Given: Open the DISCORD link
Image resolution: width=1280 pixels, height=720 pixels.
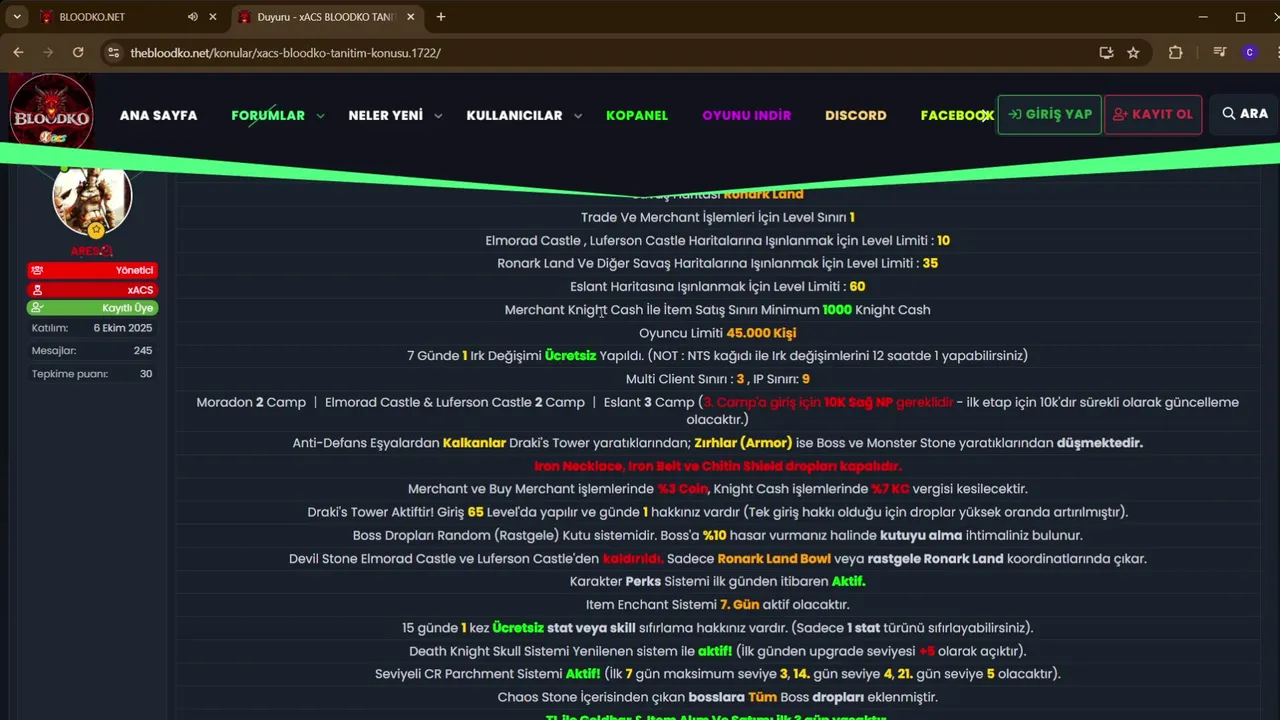Looking at the screenshot, I should pos(855,115).
